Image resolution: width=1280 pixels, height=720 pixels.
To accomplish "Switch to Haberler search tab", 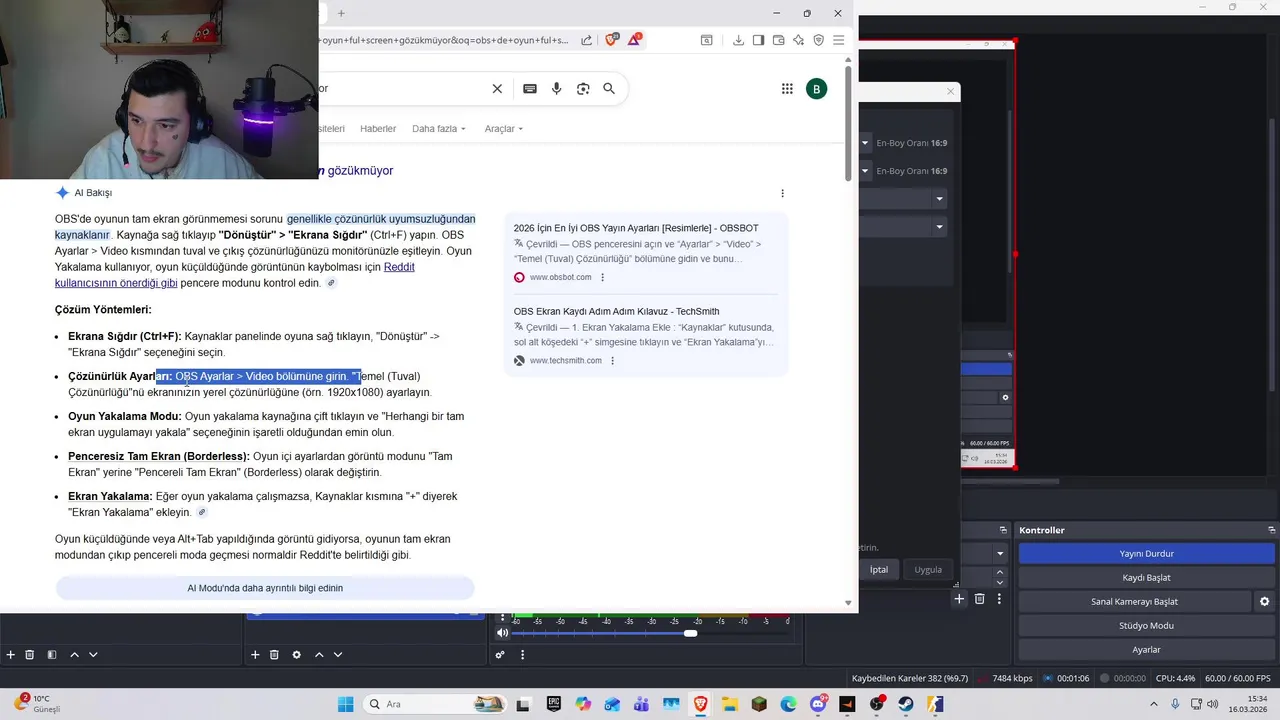I will (378, 129).
